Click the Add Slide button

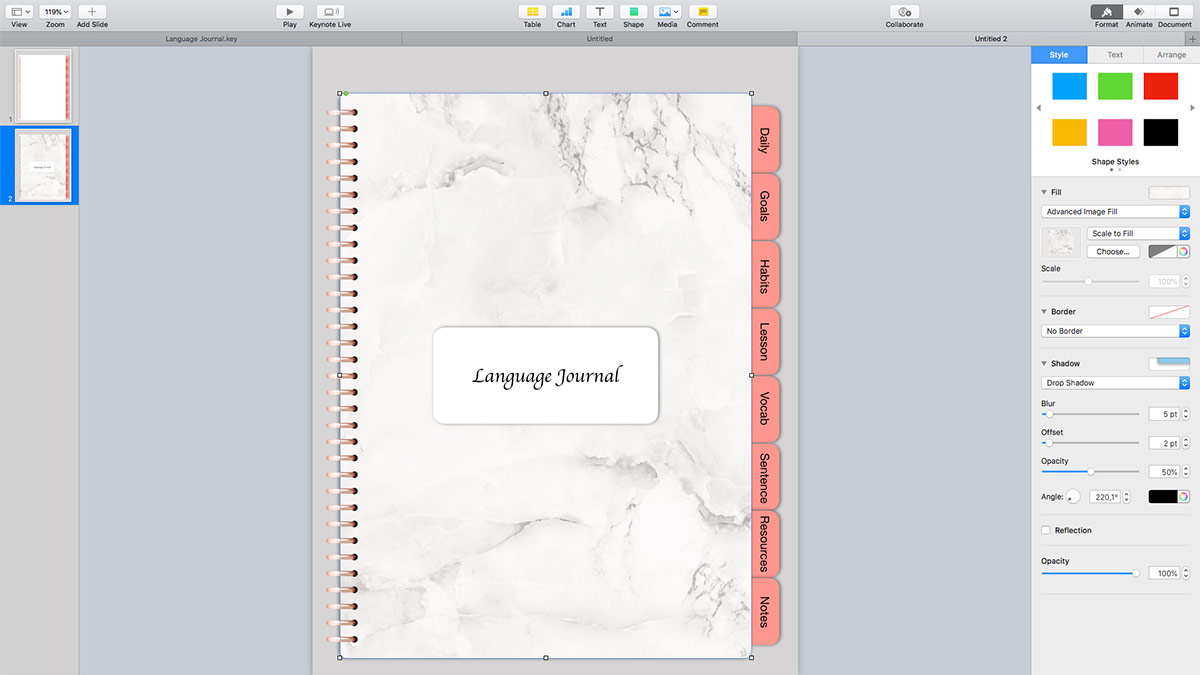(92, 12)
